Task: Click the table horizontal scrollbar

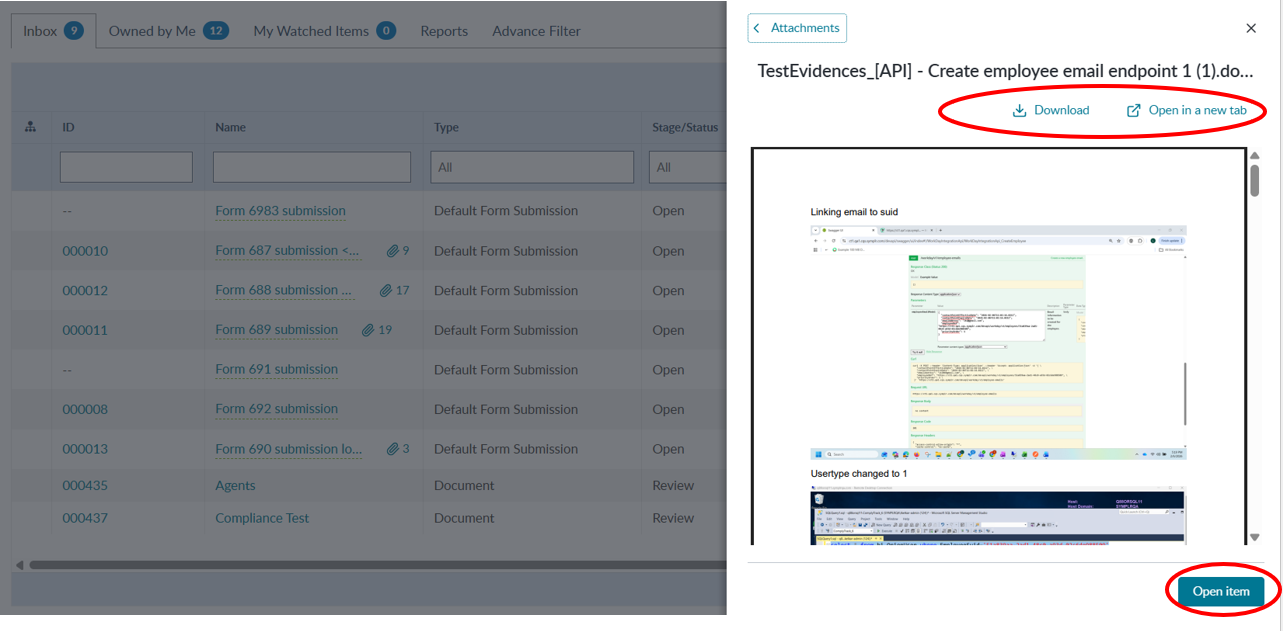Action: (378, 565)
